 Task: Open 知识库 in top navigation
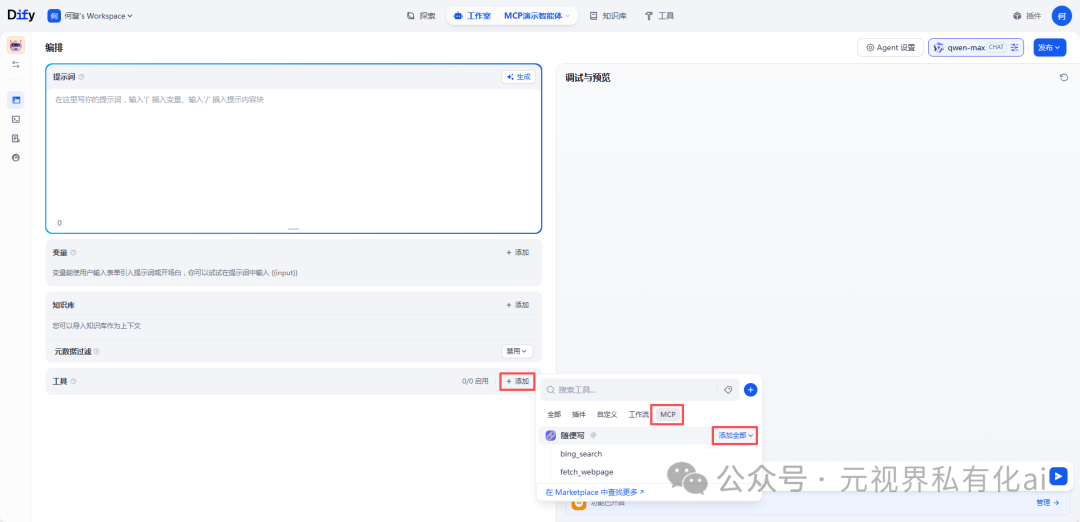(608, 16)
